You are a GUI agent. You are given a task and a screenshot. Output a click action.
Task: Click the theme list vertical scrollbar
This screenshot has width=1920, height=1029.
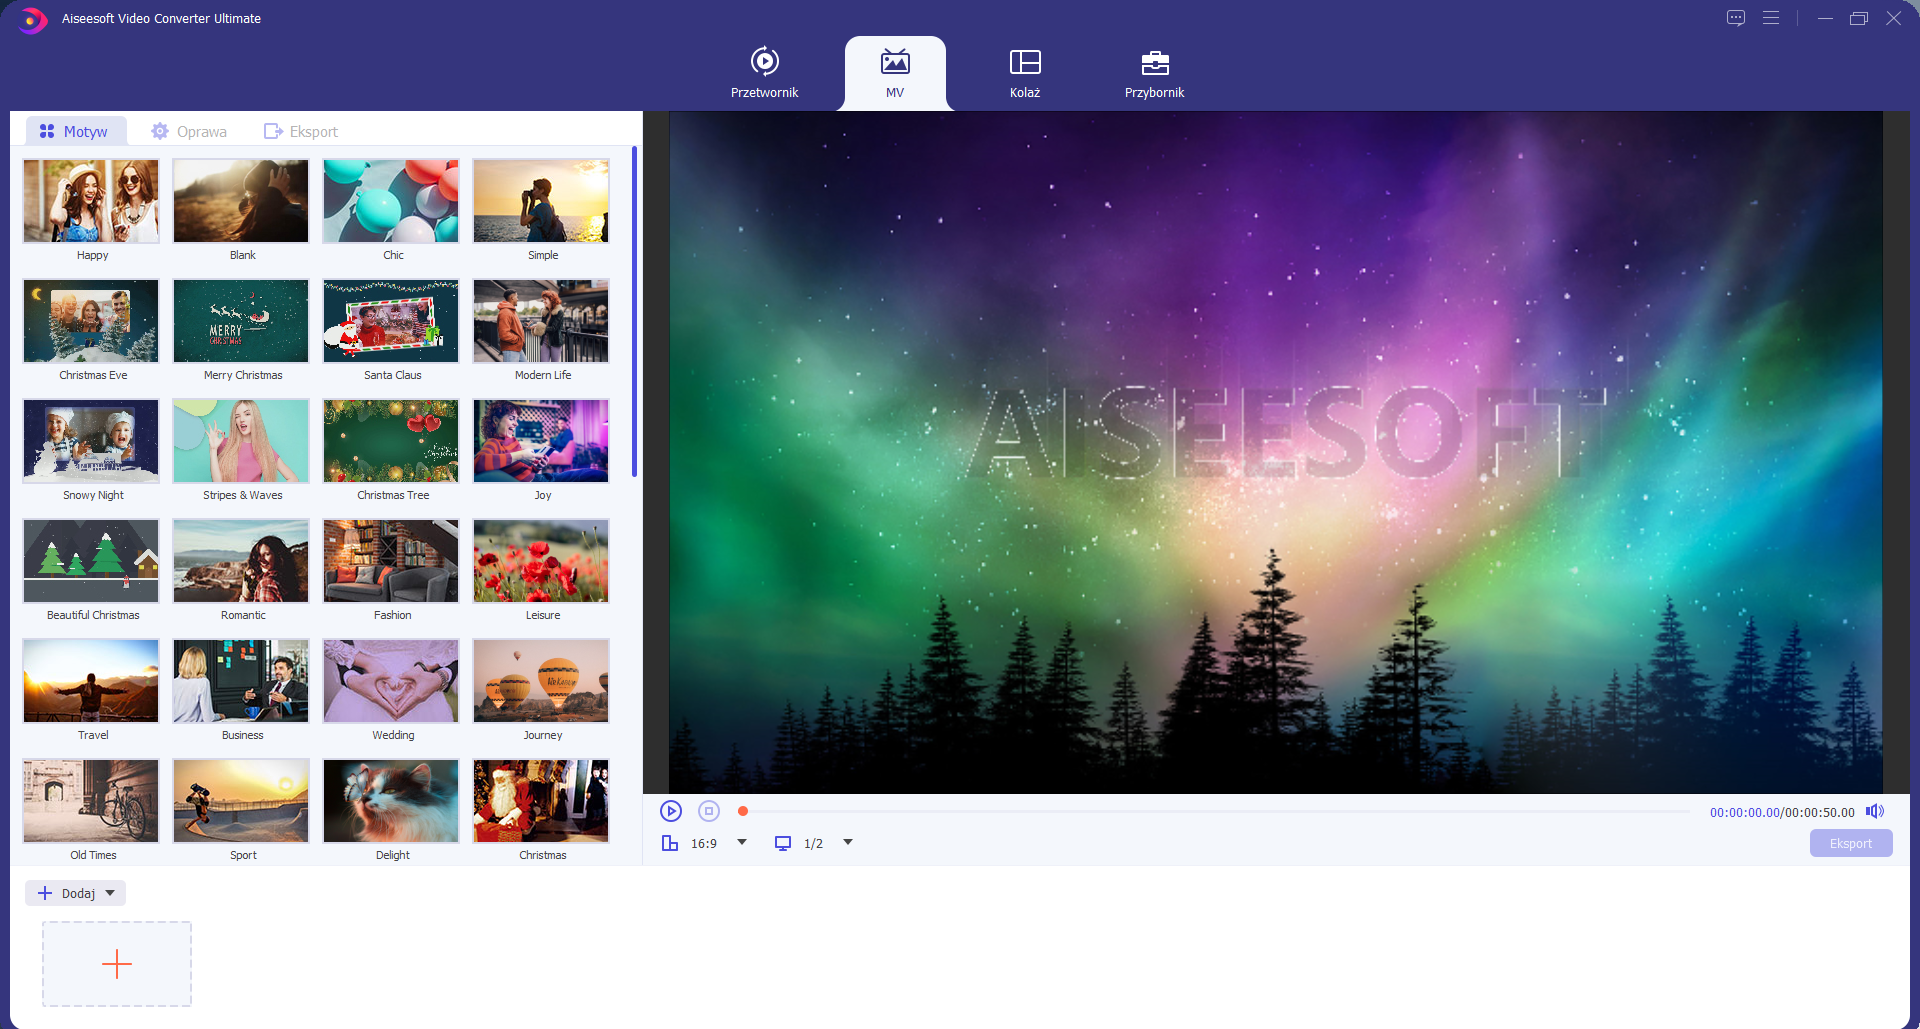[635, 312]
